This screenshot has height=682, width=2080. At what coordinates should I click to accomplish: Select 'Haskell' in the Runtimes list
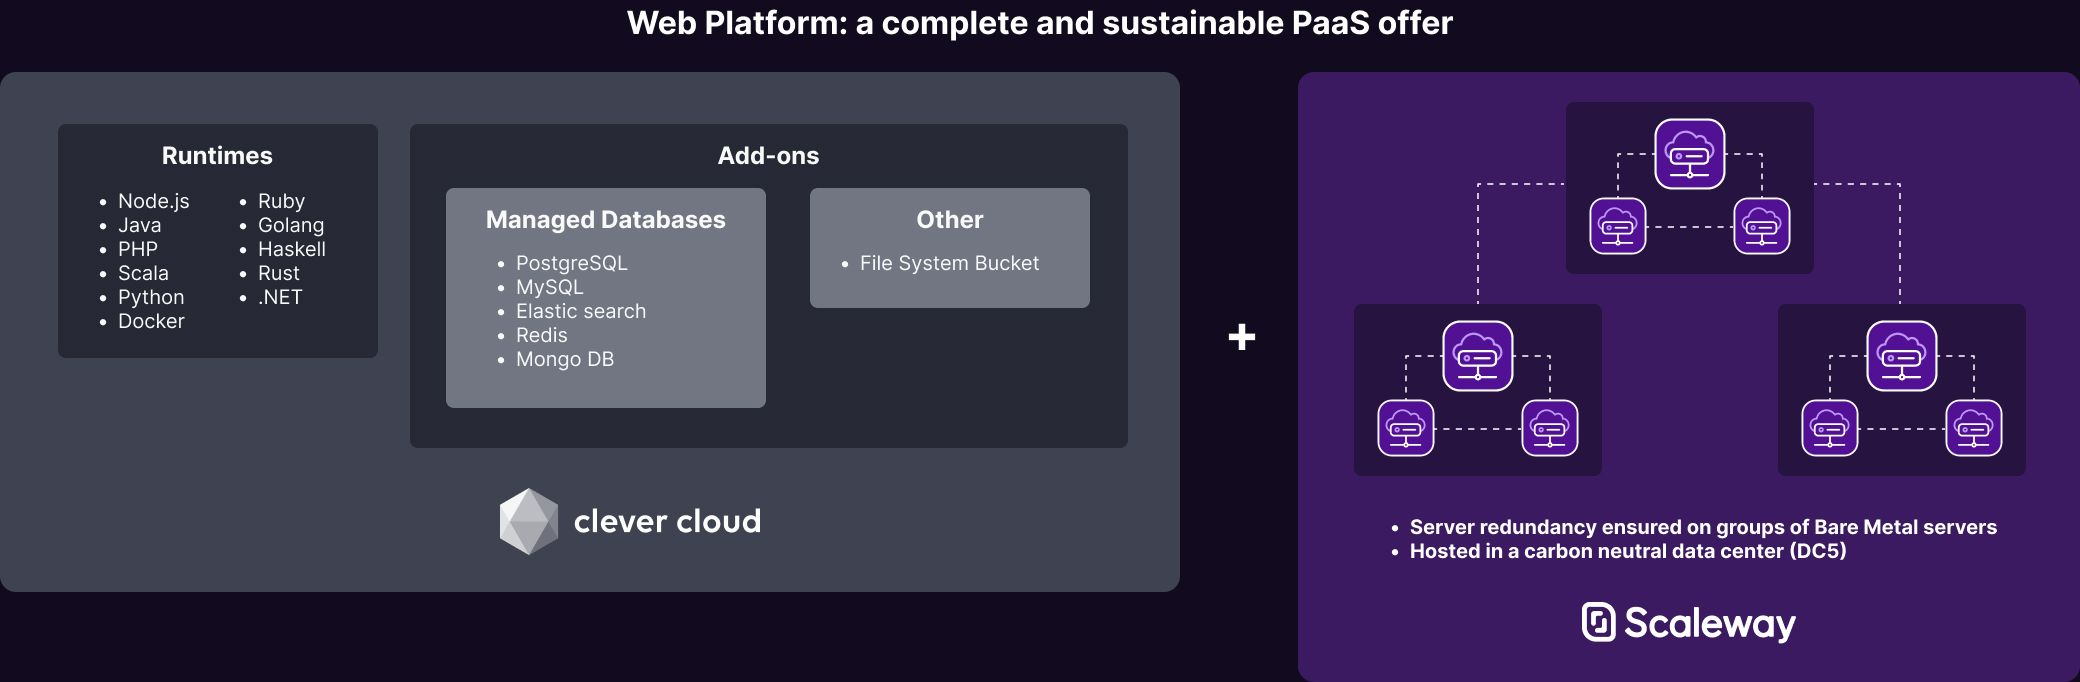292,249
